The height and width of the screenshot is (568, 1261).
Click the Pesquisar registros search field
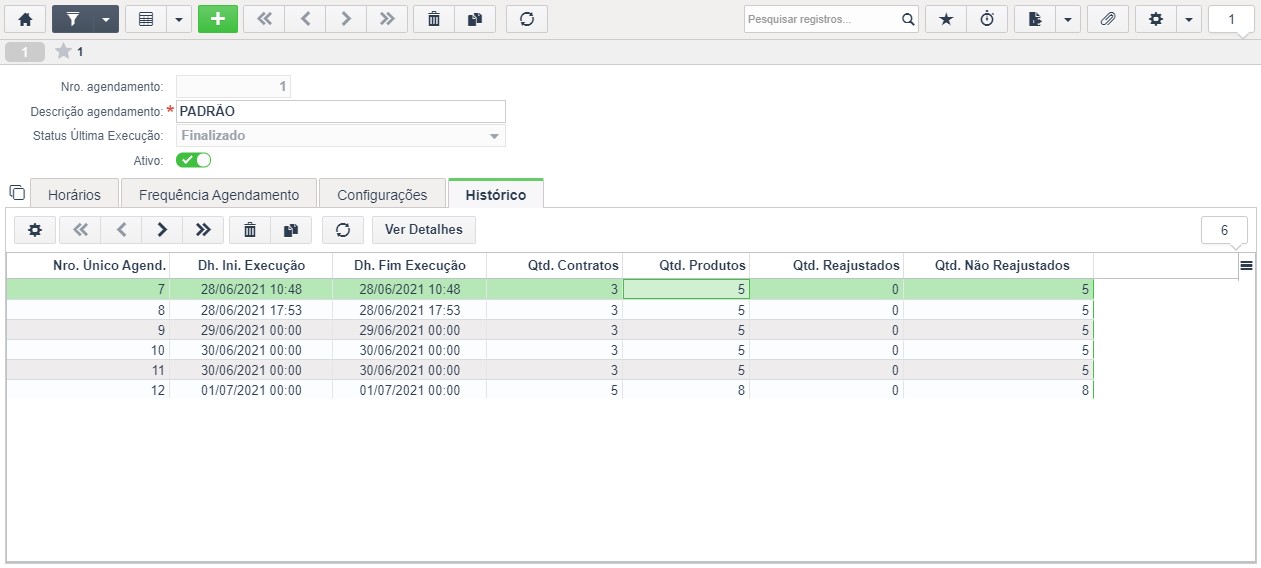pyautogui.click(x=822, y=19)
